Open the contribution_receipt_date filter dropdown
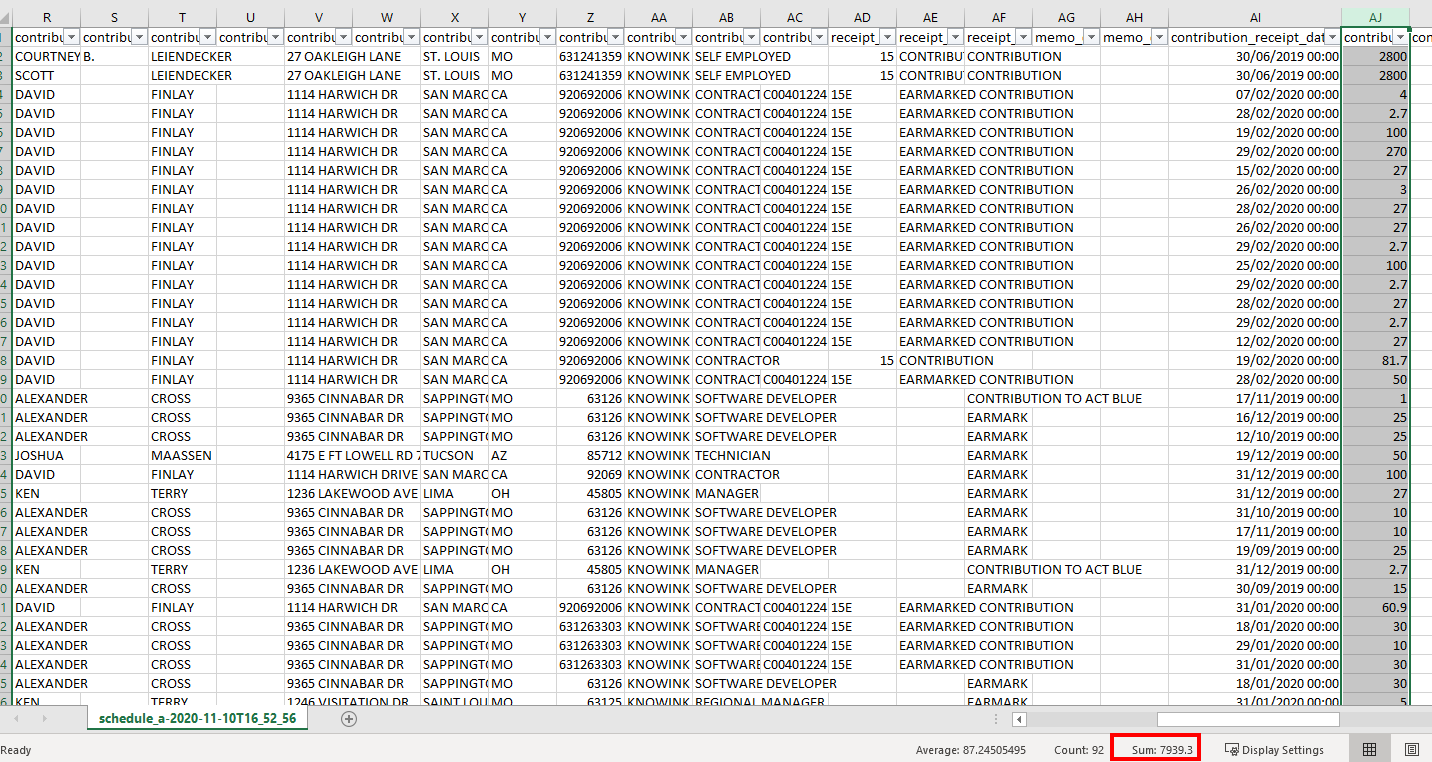Image resolution: width=1432 pixels, height=762 pixels. 1332,37
